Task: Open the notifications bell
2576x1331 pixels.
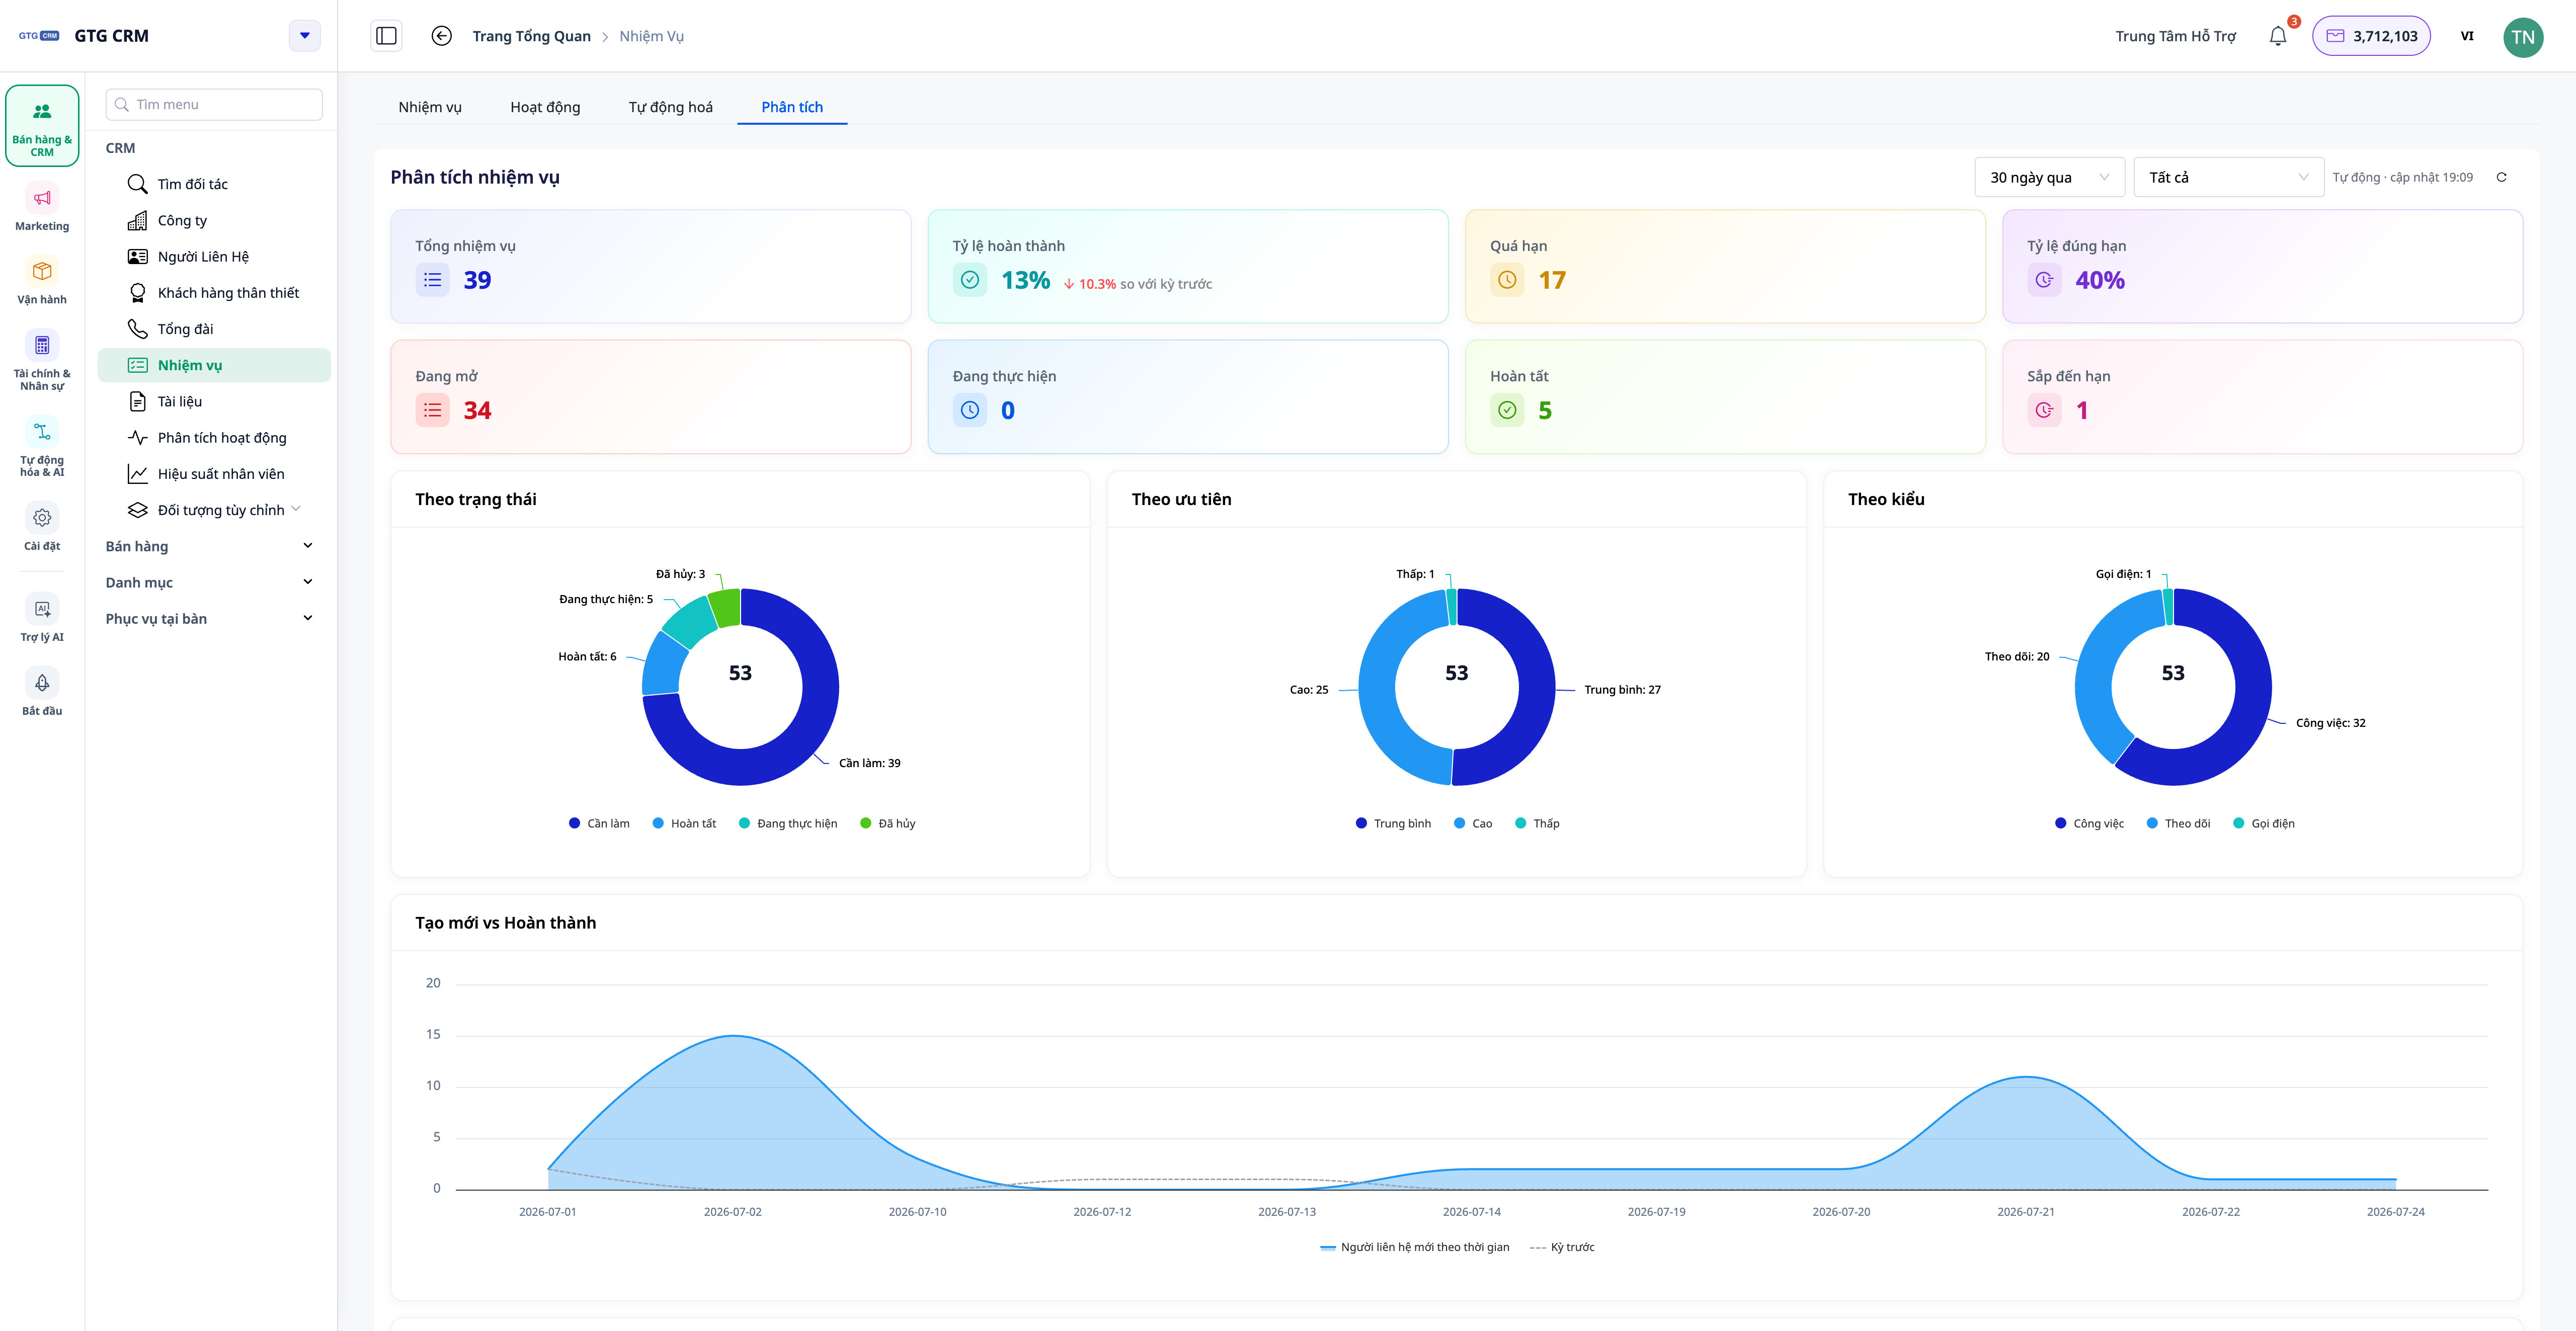Action: pos(2277,36)
